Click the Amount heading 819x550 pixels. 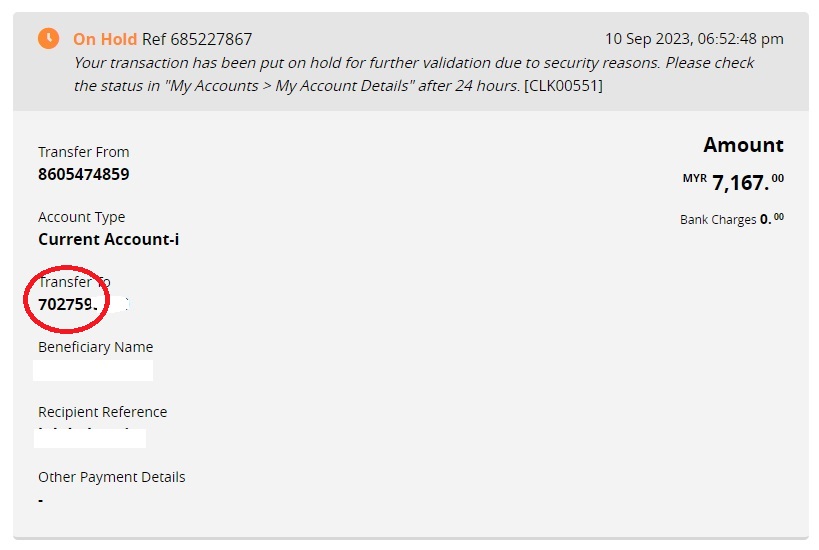(743, 145)
